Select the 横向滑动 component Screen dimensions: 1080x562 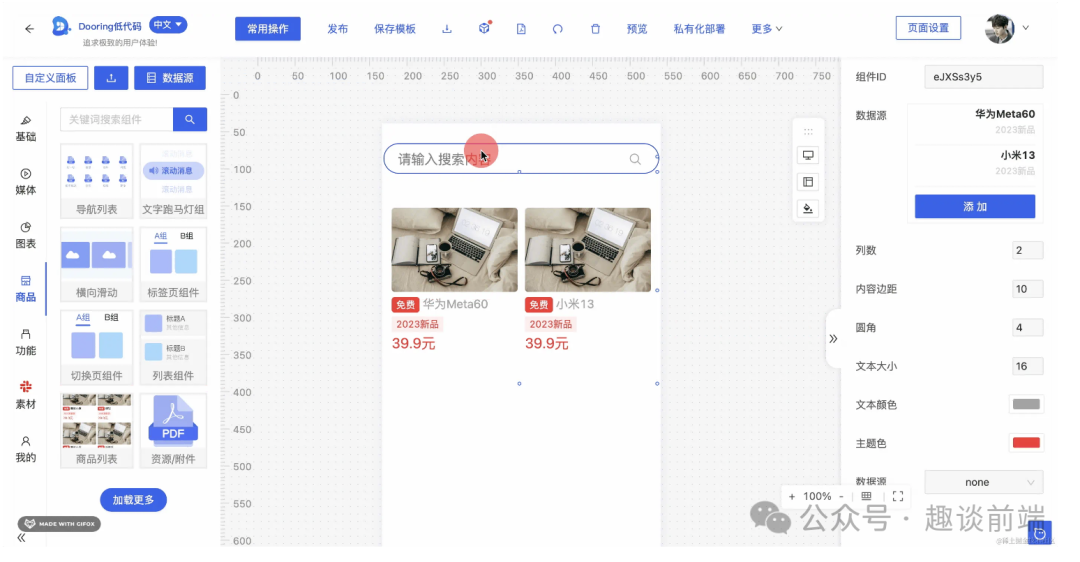coord(96,264)
